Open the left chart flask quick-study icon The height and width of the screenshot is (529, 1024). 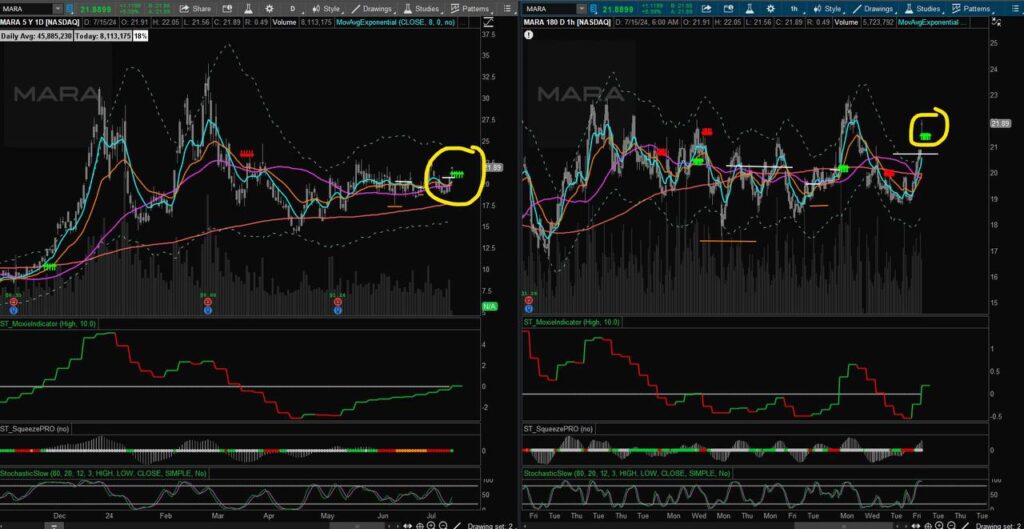(249, 8)
